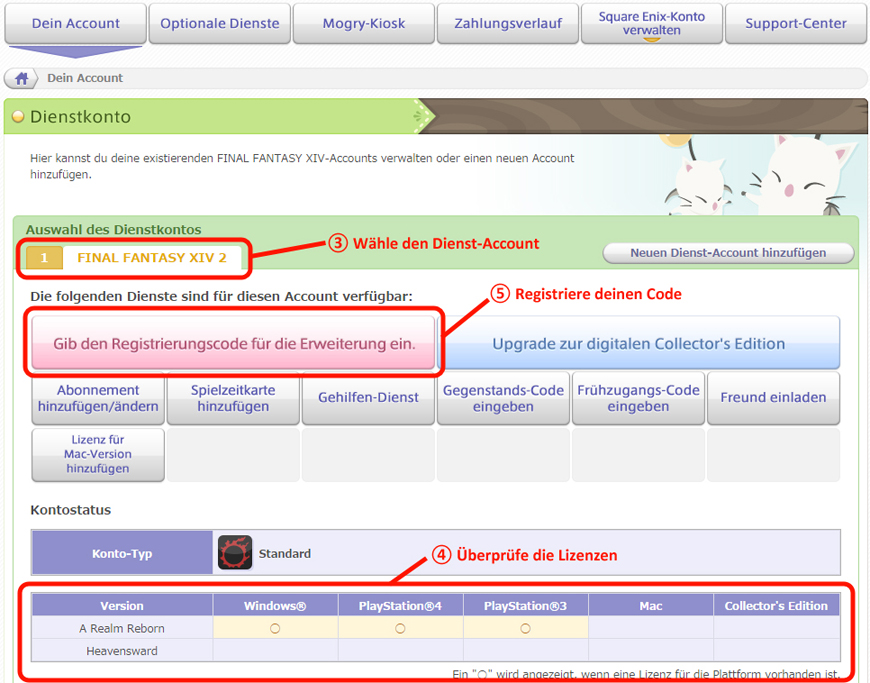Click Upgrade zur digitalen Collector's Edition

pyautogui.click(x=639, y=343)
